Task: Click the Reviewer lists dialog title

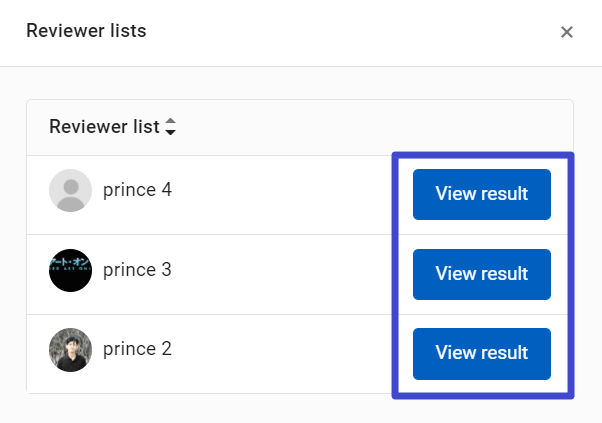Action: coord(86,31)
